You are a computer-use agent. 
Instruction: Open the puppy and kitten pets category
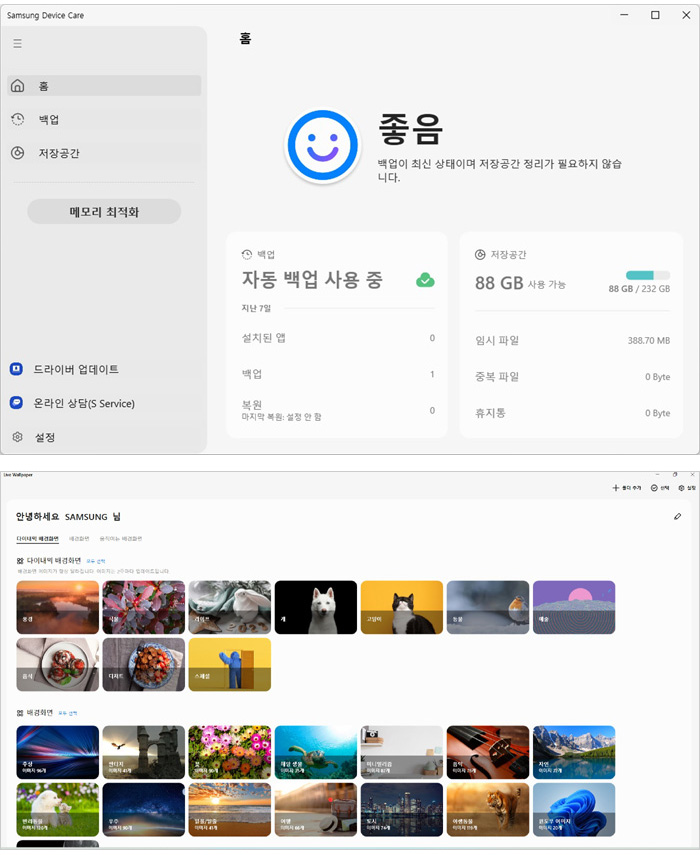click(x=58, y=810)
